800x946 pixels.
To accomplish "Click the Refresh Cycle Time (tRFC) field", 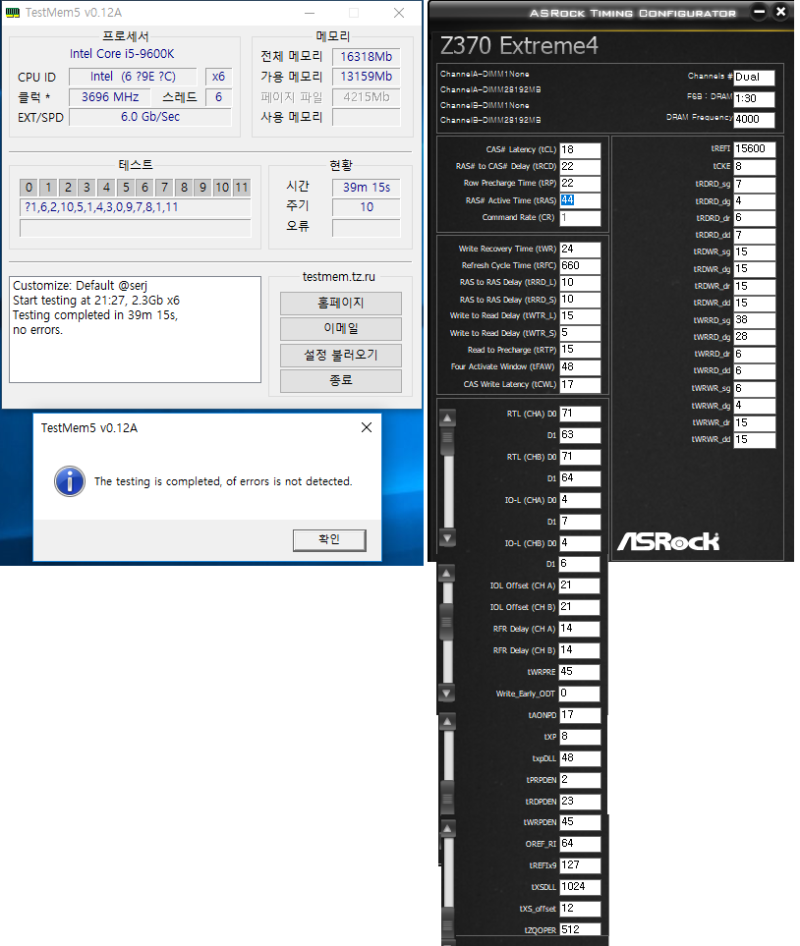I will [x=580, y=266].
